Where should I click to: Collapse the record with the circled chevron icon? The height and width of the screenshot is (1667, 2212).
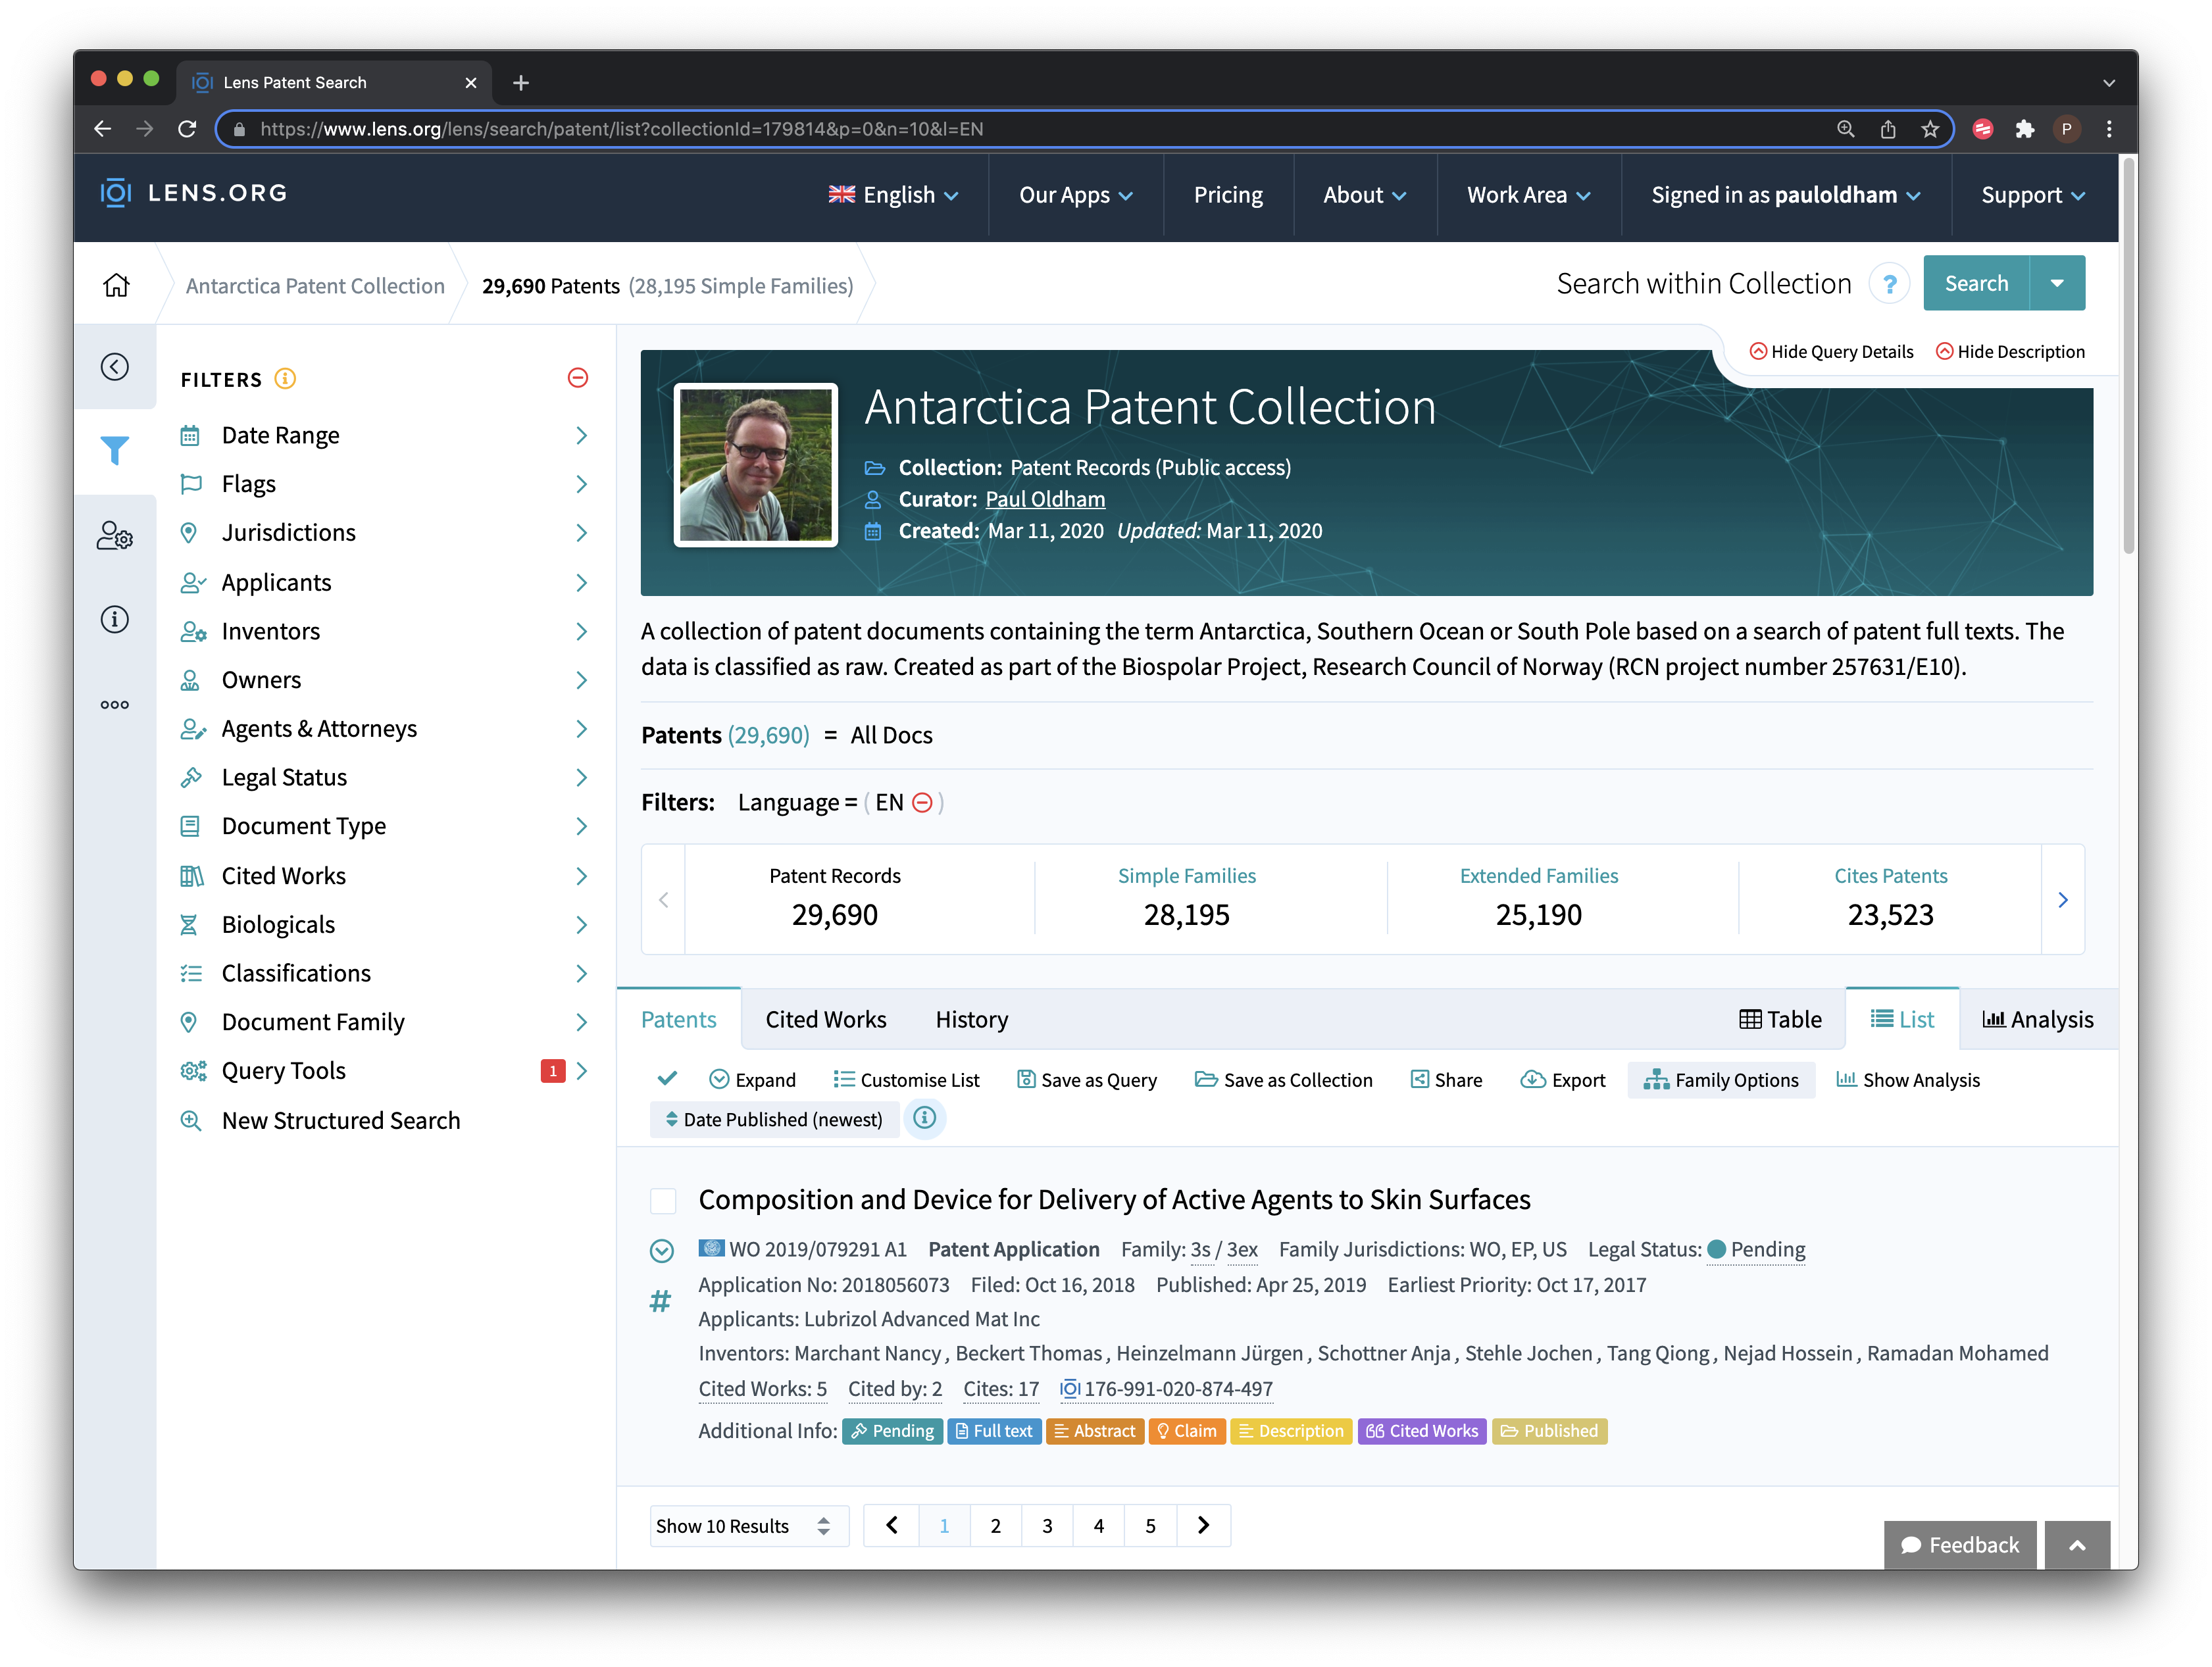(x=661, y=1250)
